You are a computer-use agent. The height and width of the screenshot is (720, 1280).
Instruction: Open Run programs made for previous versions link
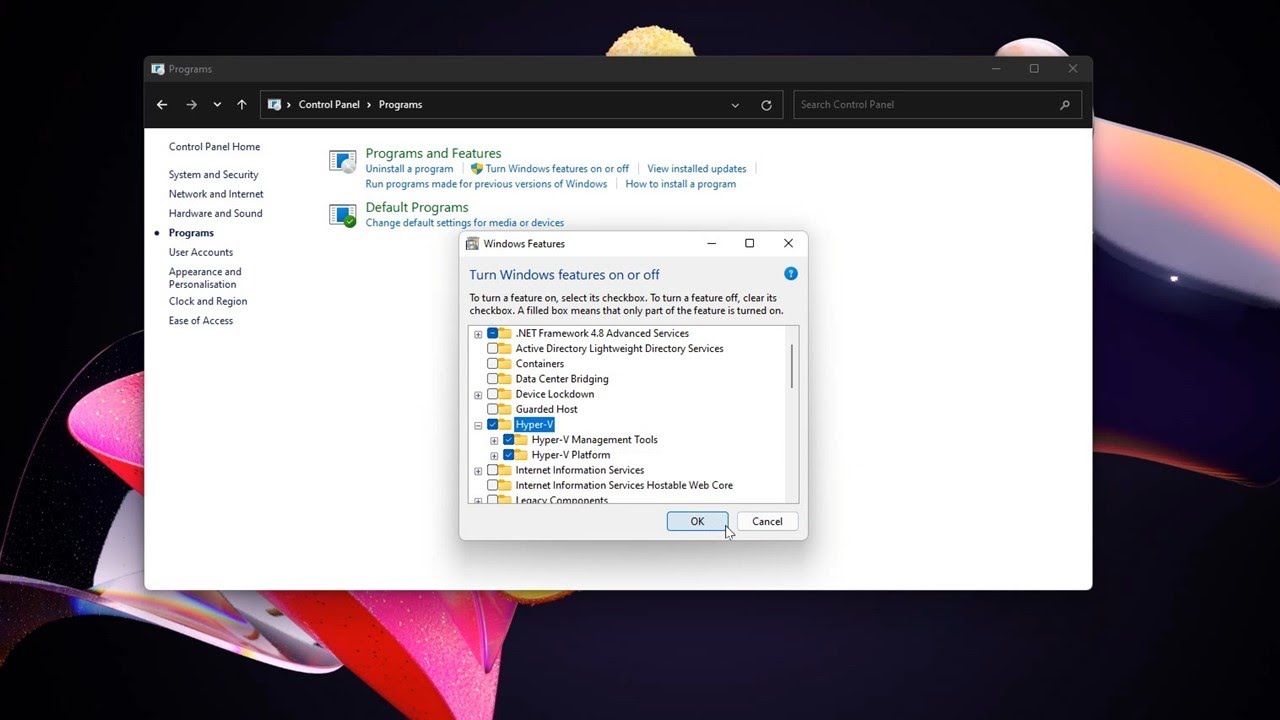(x=486, y=184)
